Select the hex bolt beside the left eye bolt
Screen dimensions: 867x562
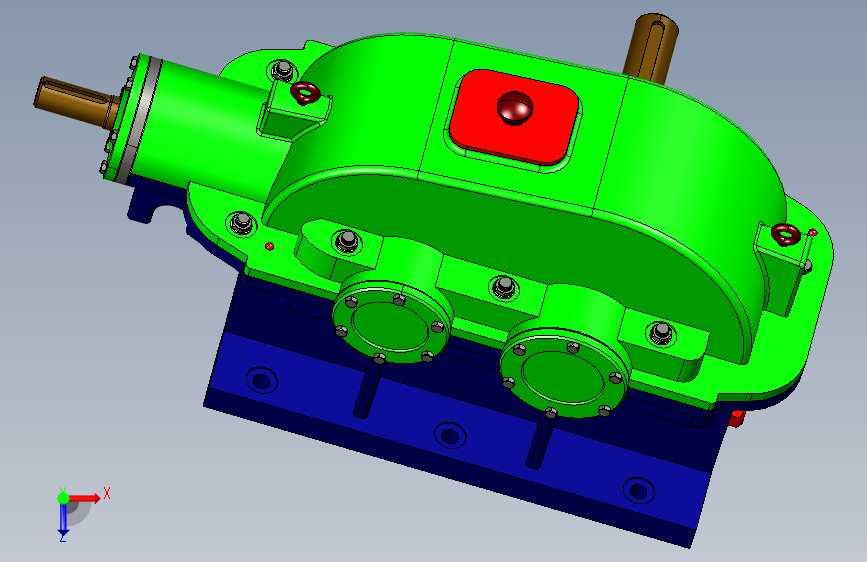point(283,71)
